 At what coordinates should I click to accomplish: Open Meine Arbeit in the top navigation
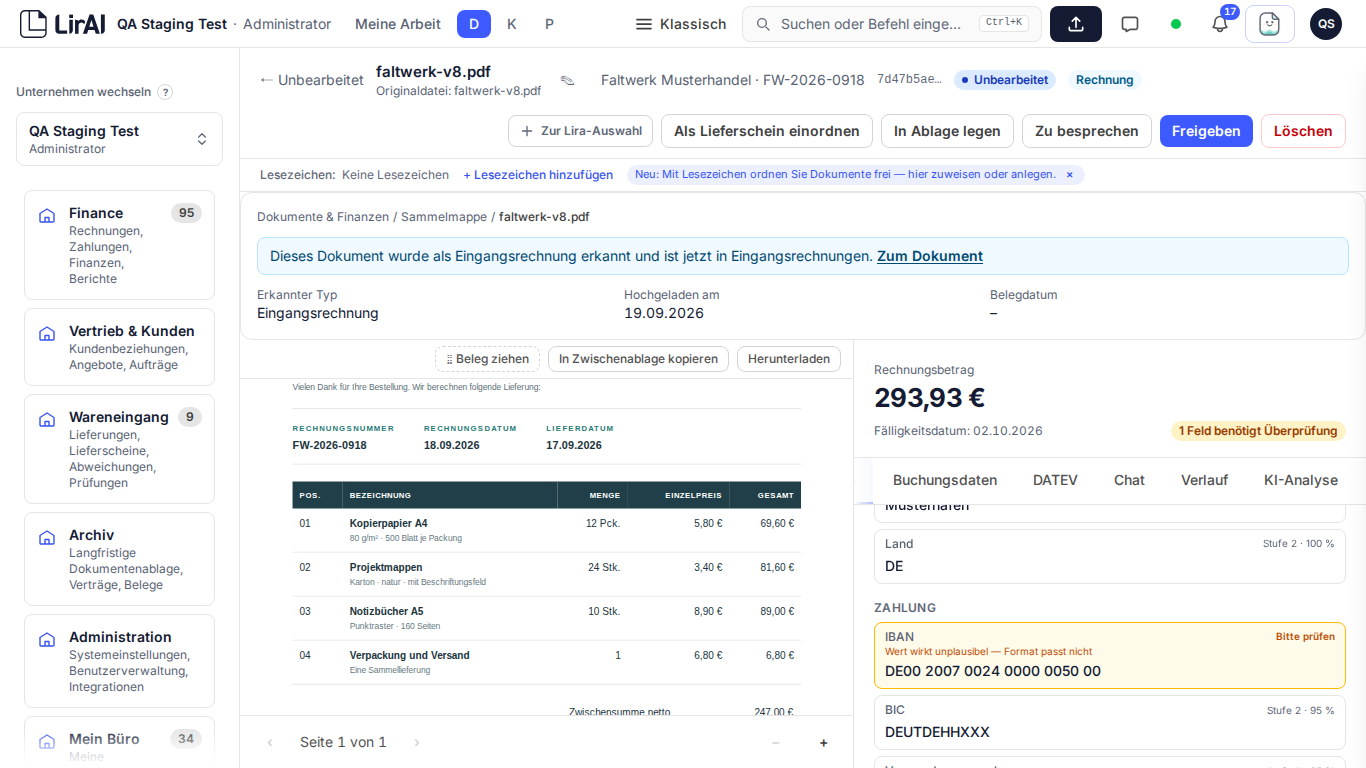coord(398,24)
